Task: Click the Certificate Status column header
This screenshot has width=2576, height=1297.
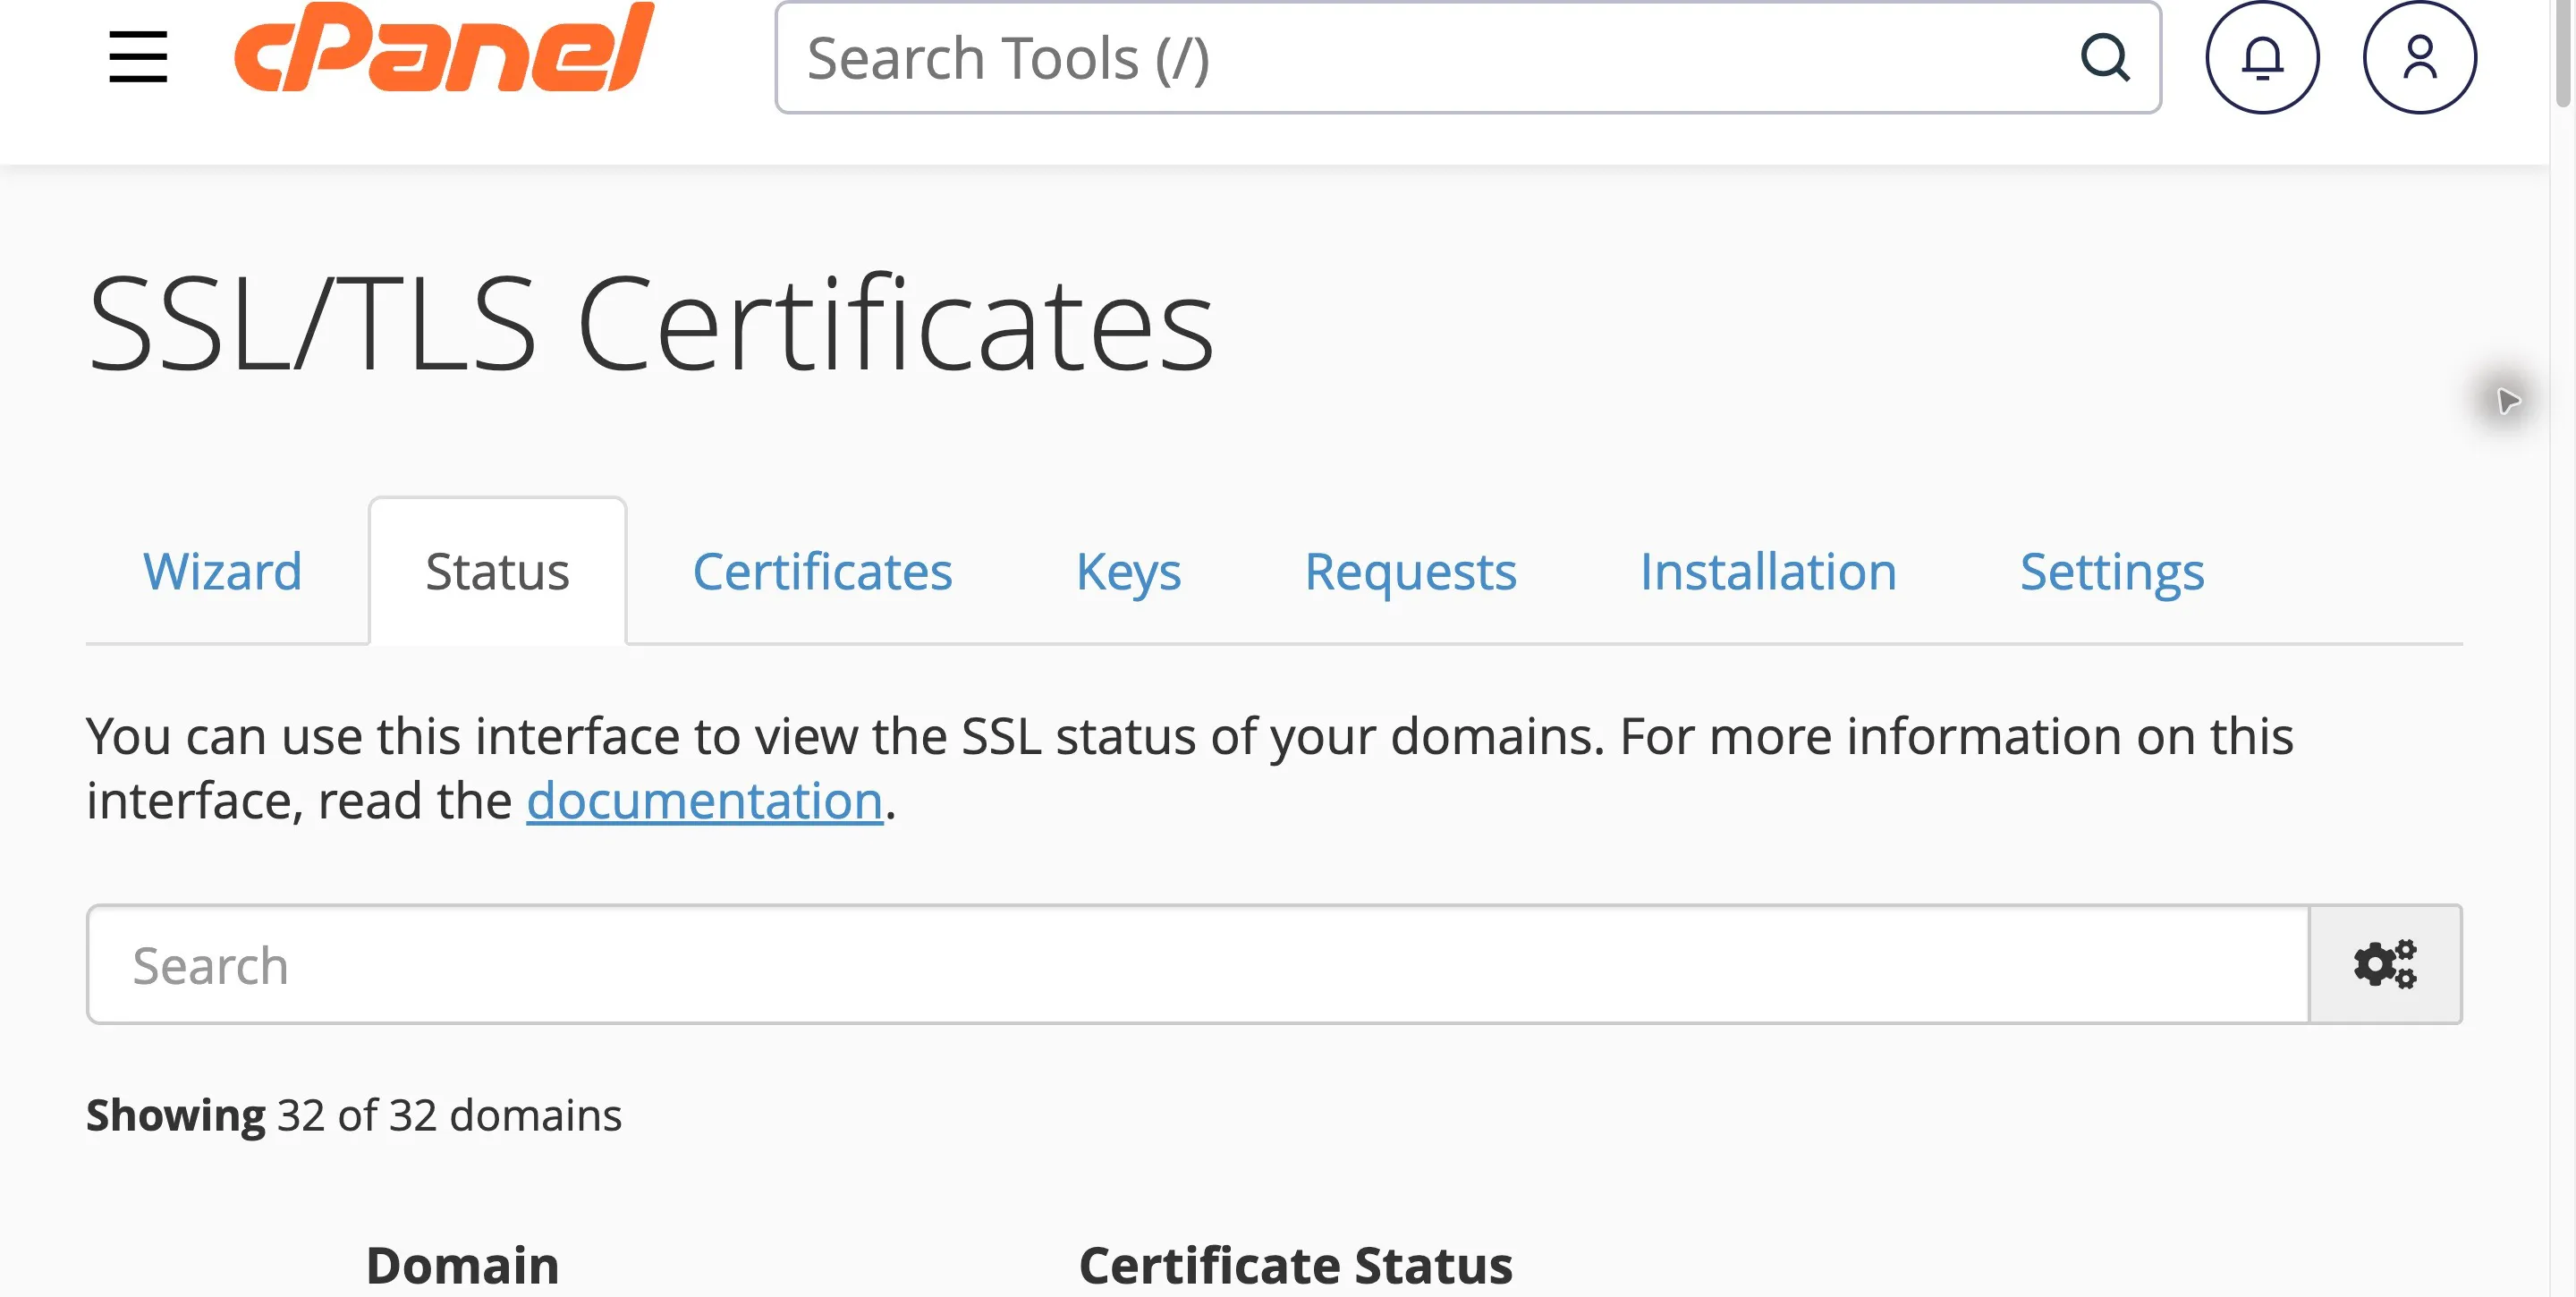Action: pyautogui.click(x=1296, y=1266)
